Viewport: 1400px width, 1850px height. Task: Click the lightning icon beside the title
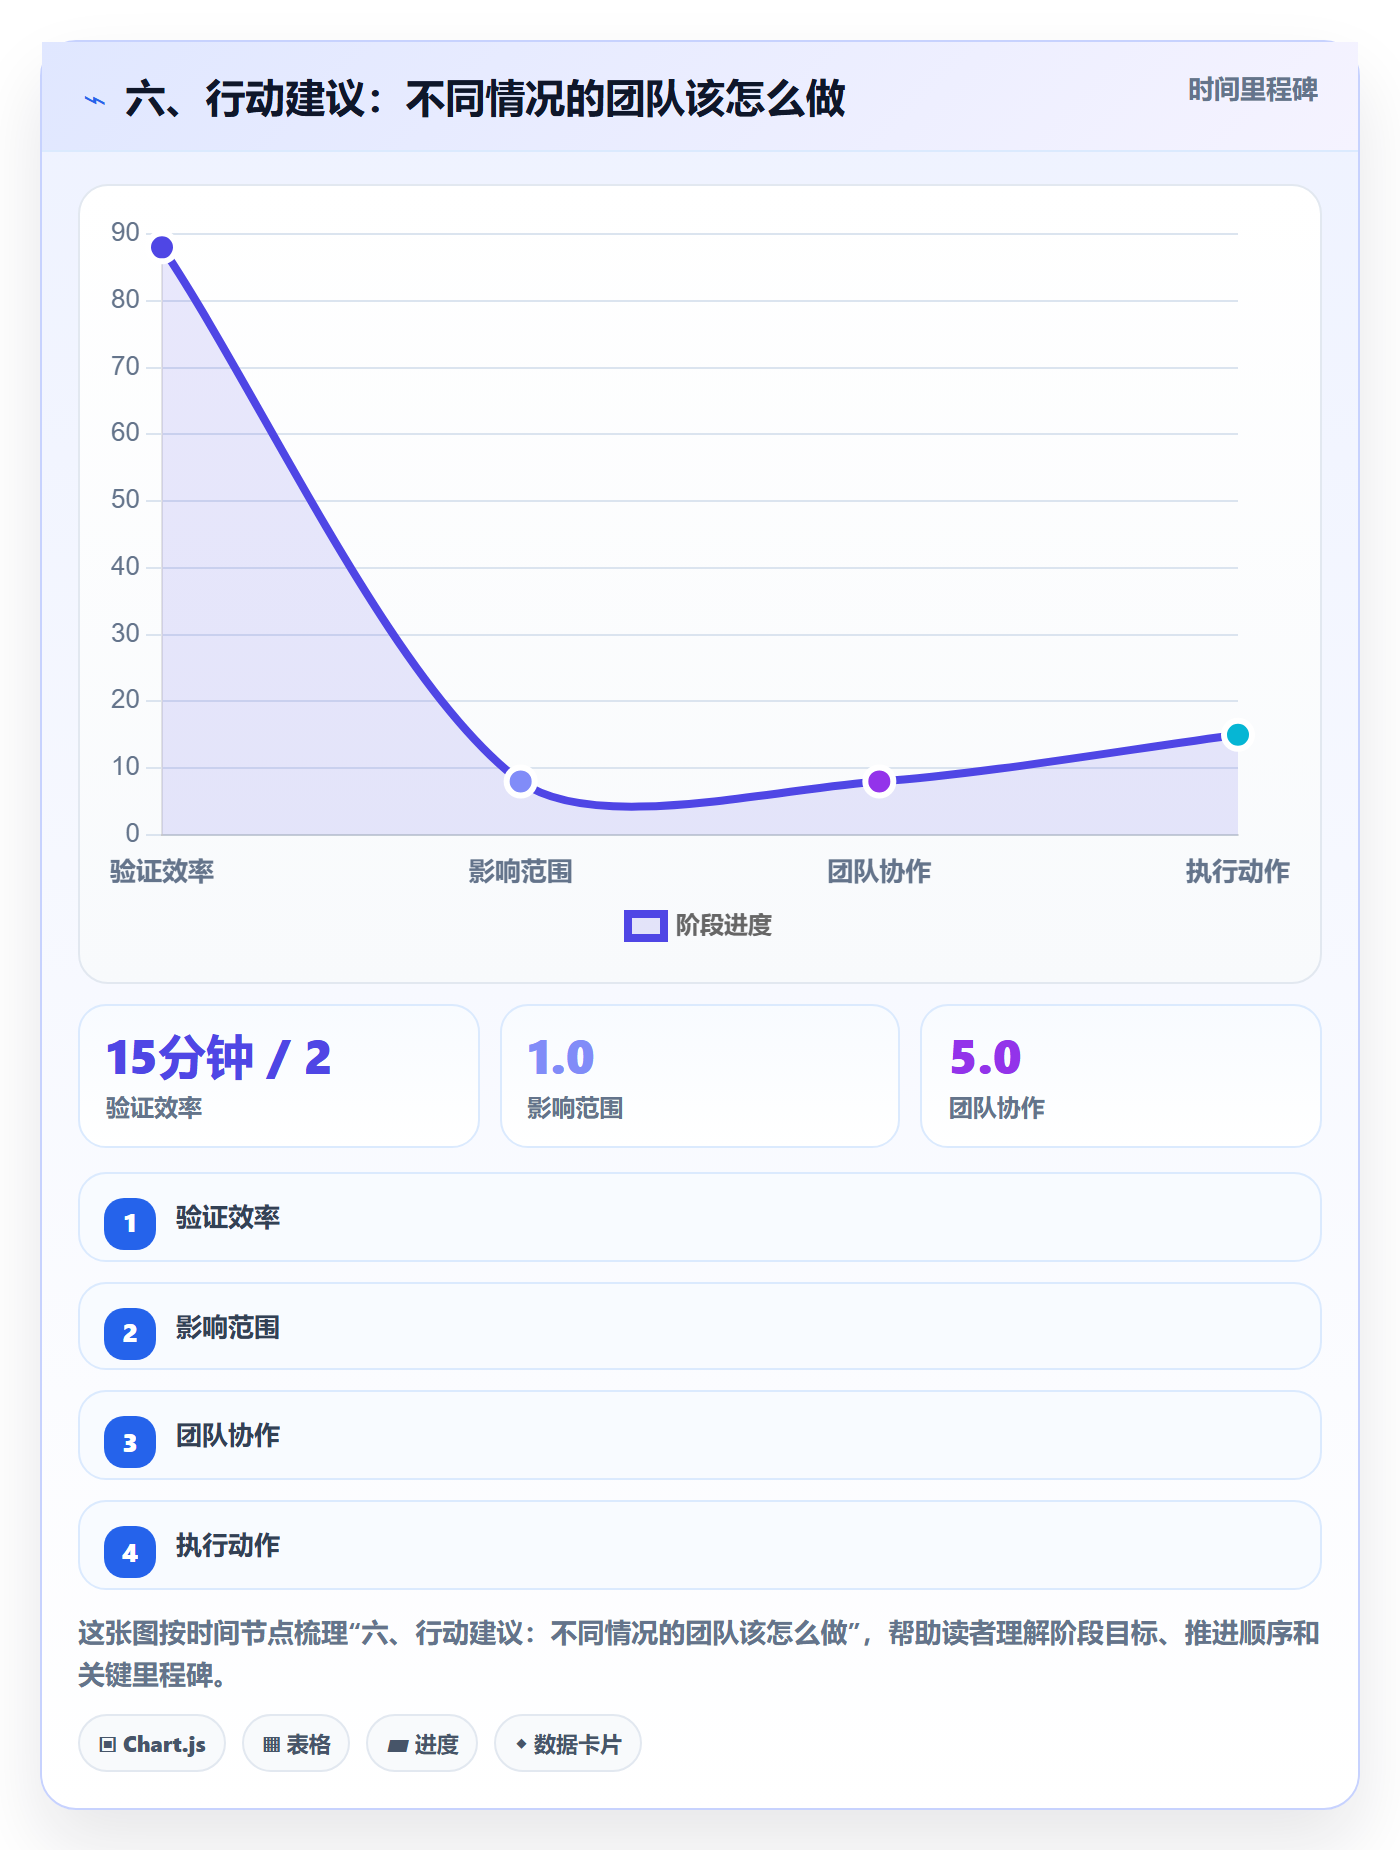click(95, 100)
